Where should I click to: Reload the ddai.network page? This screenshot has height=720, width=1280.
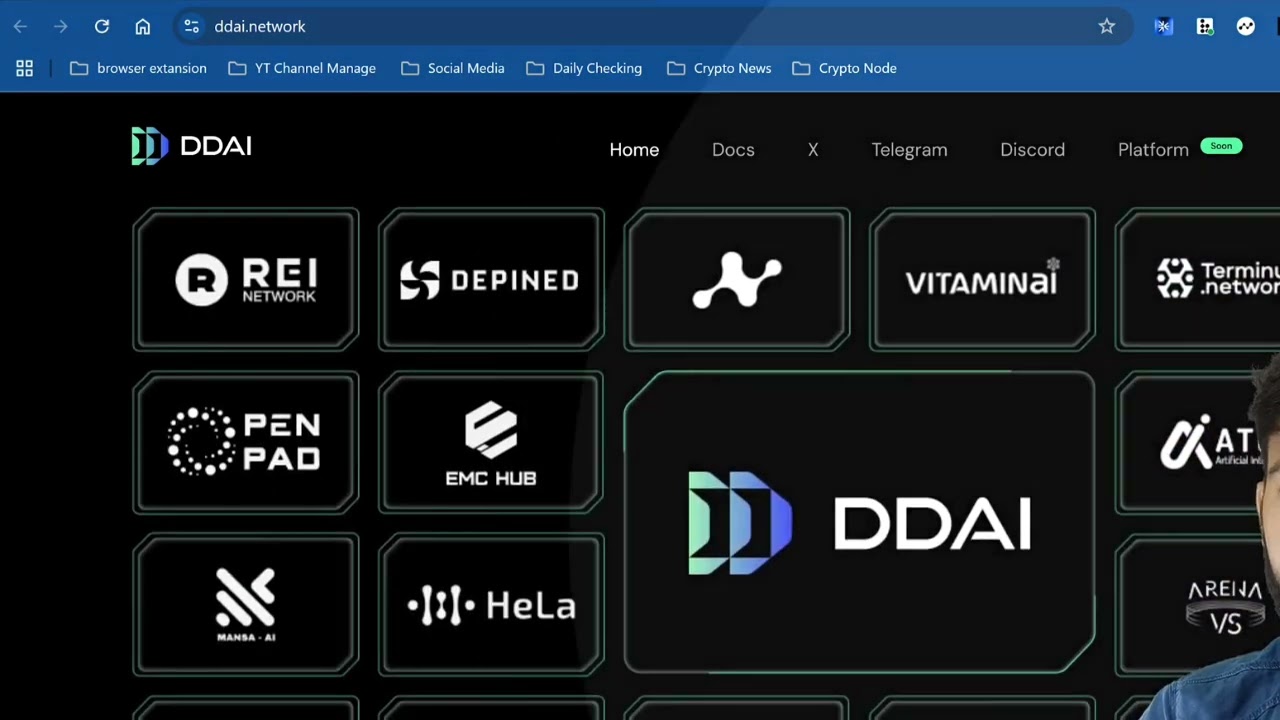click(102, 27)
